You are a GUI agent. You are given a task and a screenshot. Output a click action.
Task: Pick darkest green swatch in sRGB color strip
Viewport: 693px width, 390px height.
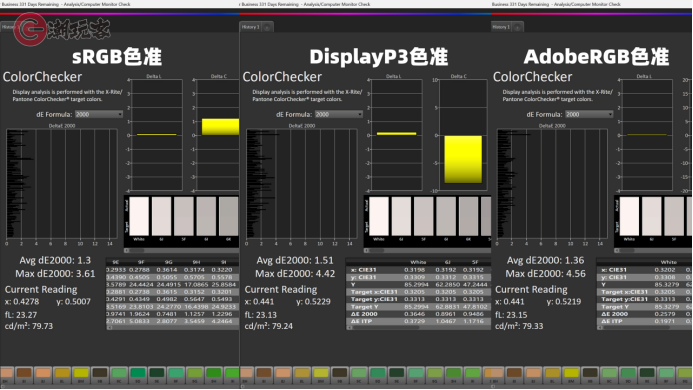point(157,373)
